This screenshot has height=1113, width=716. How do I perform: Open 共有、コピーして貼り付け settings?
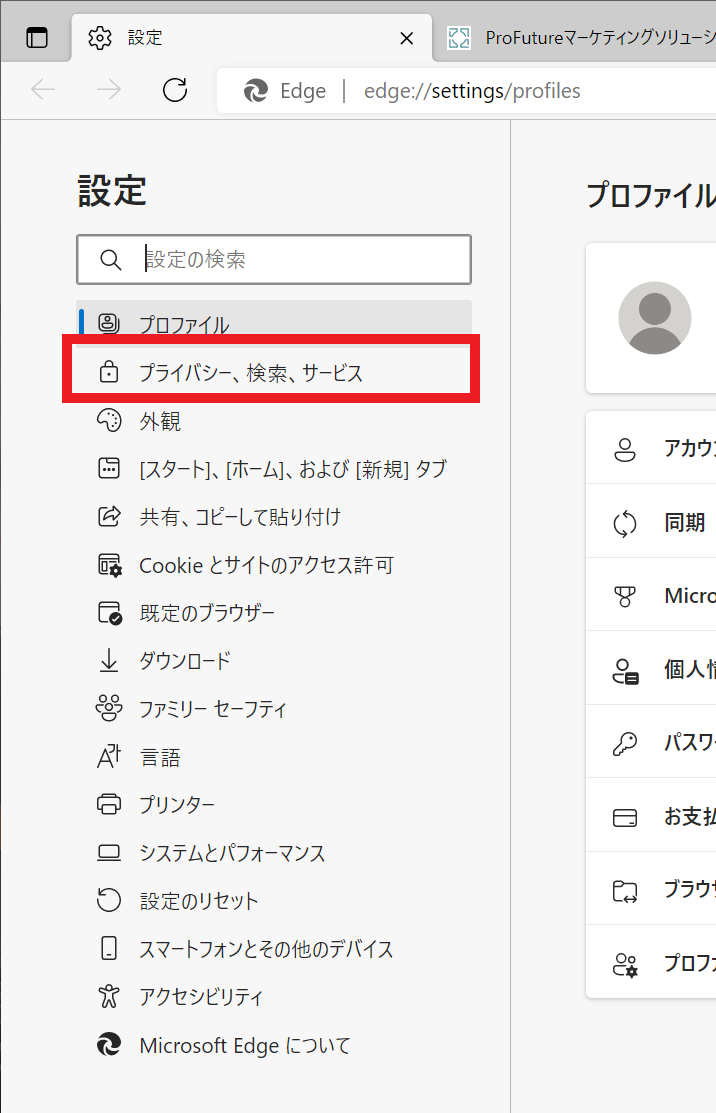274,517
